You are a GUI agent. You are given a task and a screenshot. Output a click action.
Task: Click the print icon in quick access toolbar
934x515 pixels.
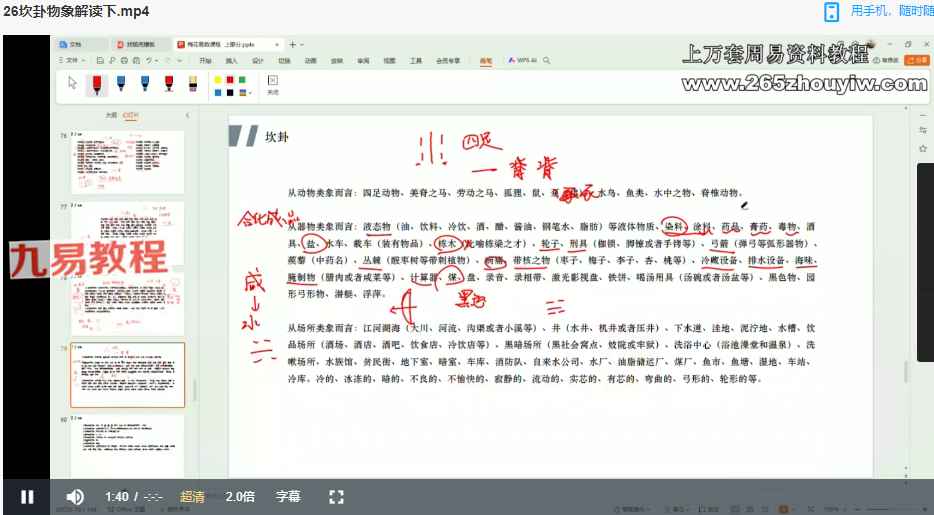tap(124, 60)
